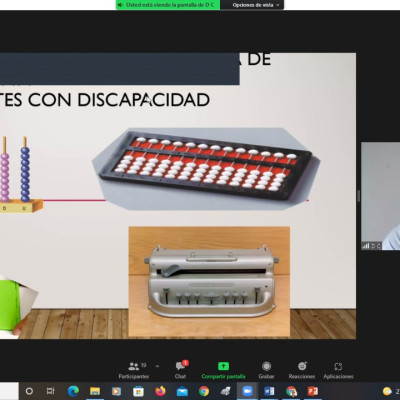Open the gray icon app beside Chrome in taskbar
This screenshot has width=400, height=400.
pos(226,391)
